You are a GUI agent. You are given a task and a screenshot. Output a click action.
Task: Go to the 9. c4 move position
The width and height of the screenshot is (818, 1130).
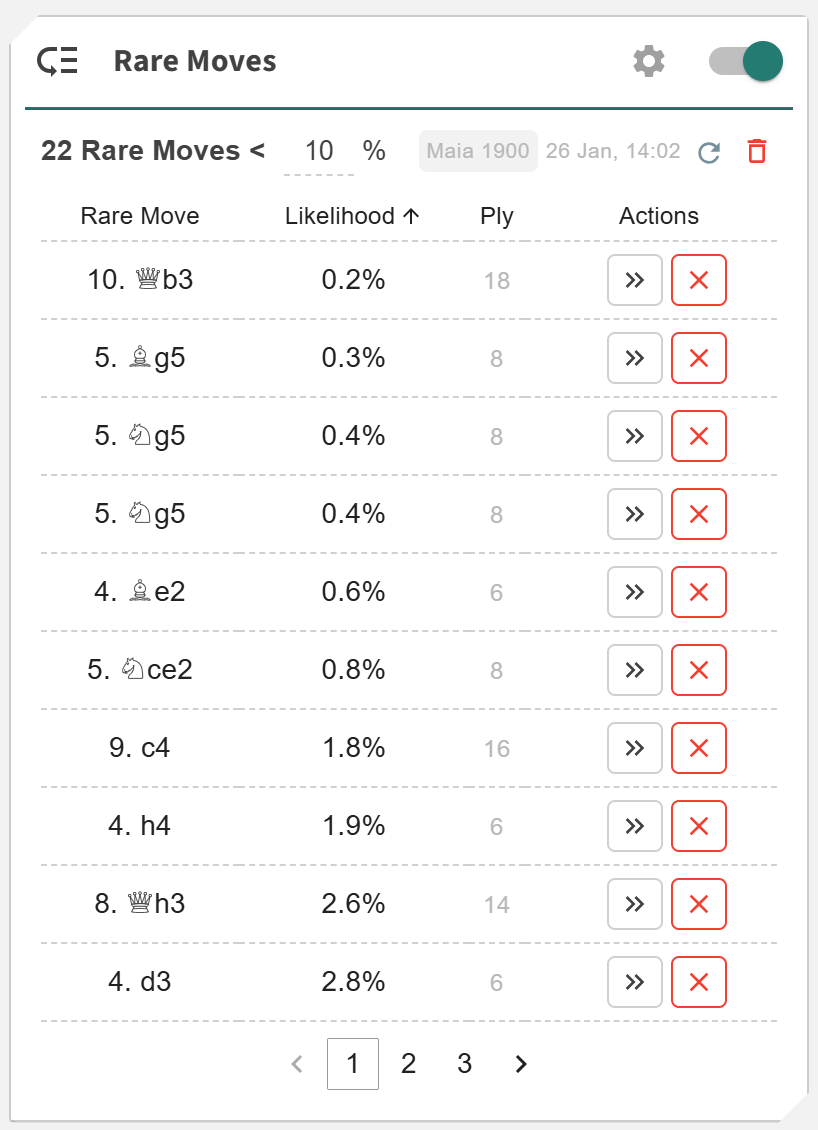point(634,748)
